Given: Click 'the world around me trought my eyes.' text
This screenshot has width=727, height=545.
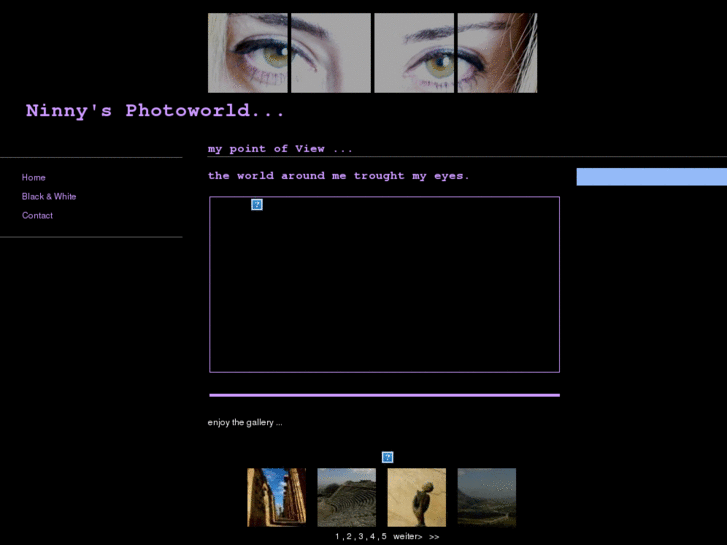Looking at the screenshot, I should pos(338,176).
